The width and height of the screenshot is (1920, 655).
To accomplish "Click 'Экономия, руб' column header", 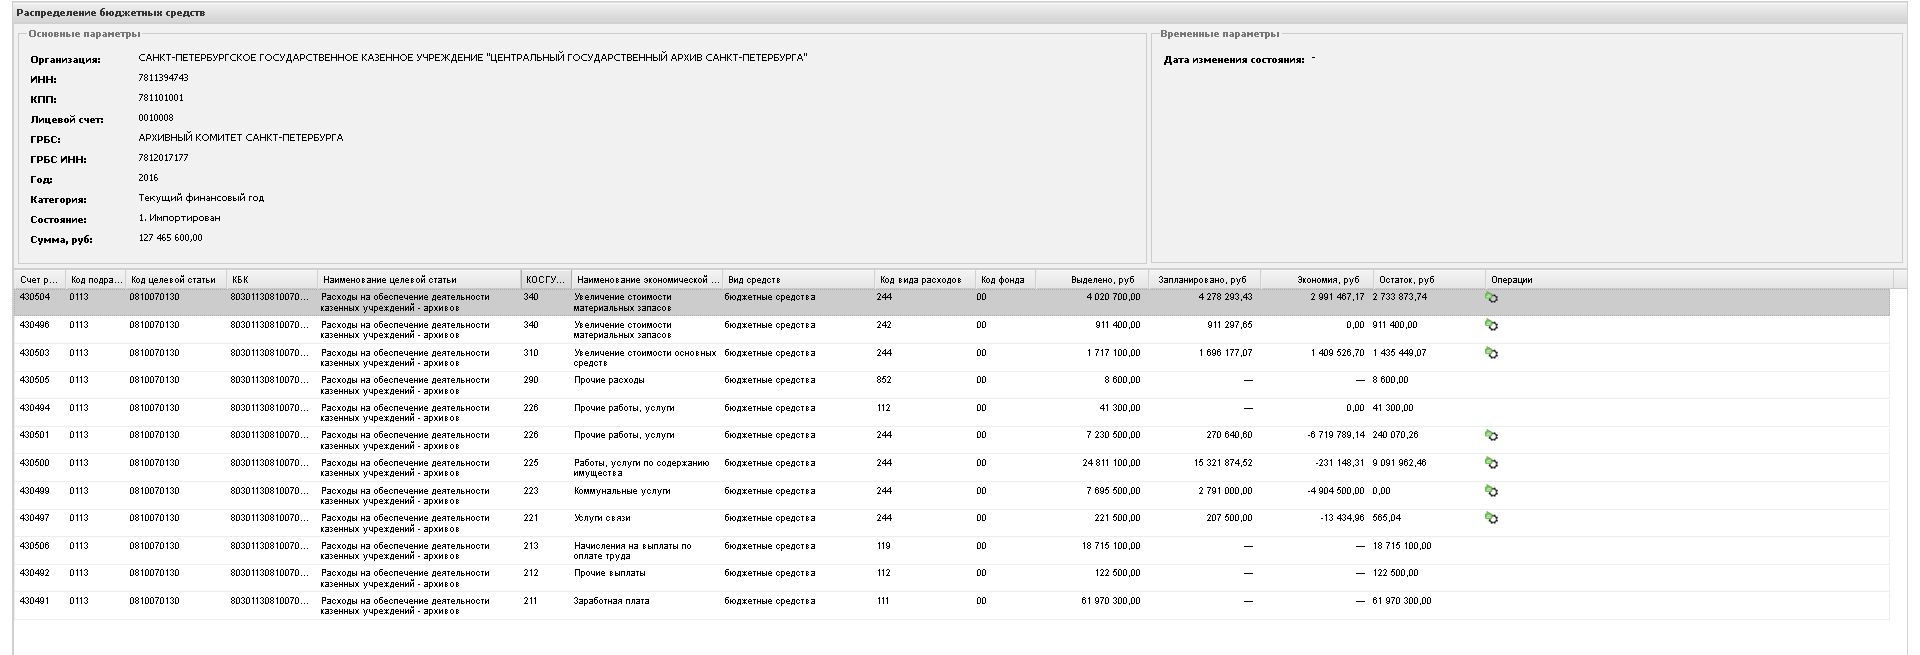I will 1317,280.
